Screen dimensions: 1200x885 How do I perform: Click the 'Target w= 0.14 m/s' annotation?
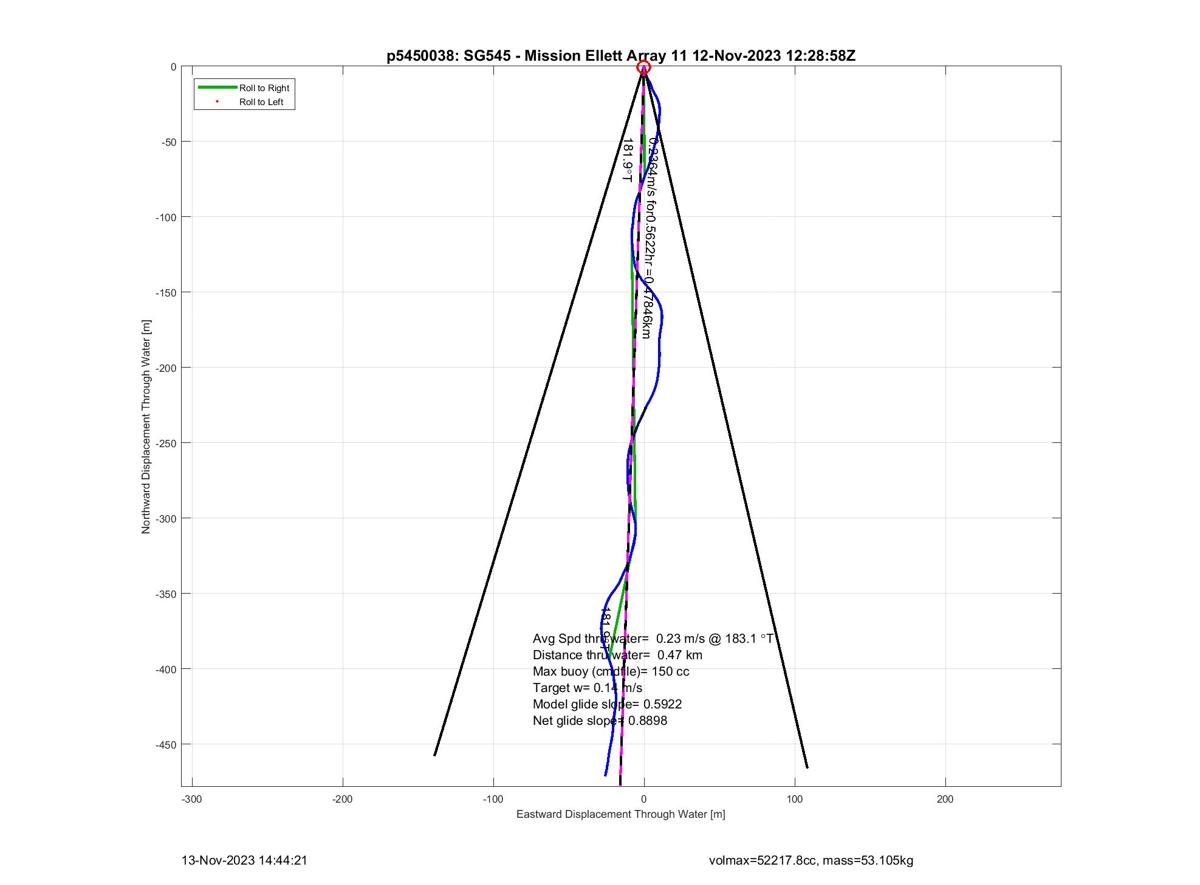tap(588, 688)
